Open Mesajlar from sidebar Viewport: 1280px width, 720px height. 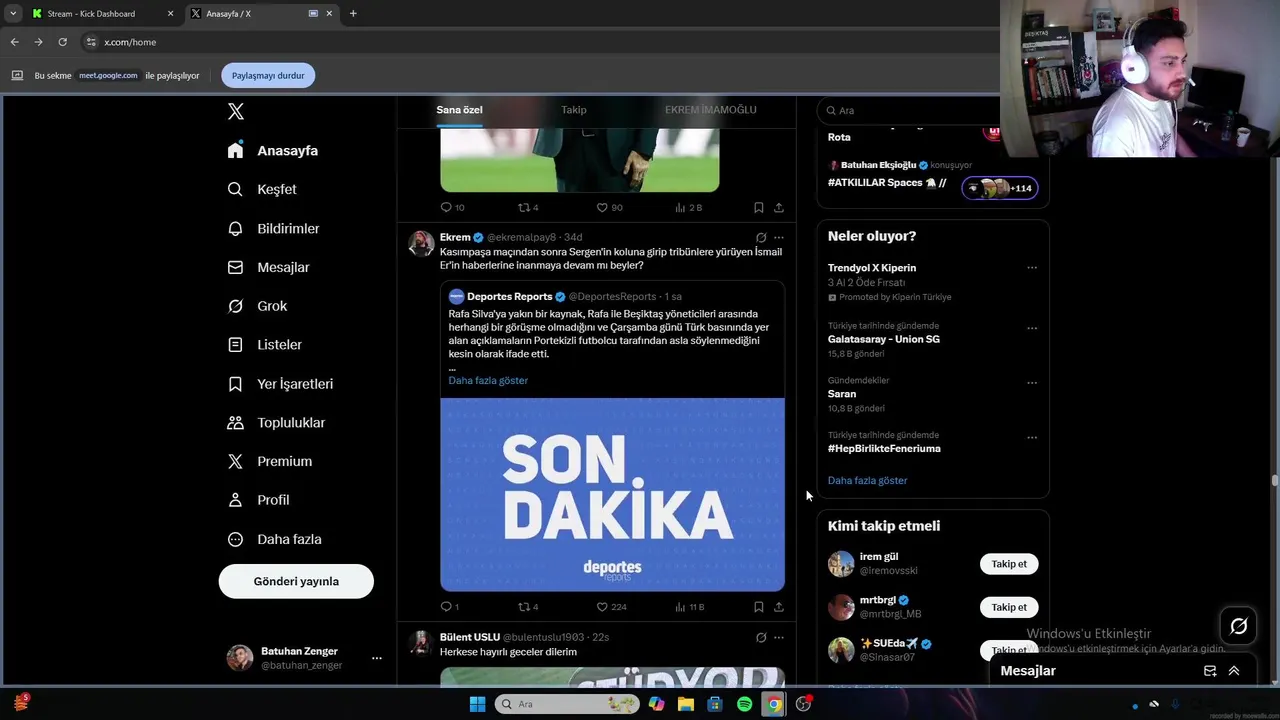click(268, 267)
